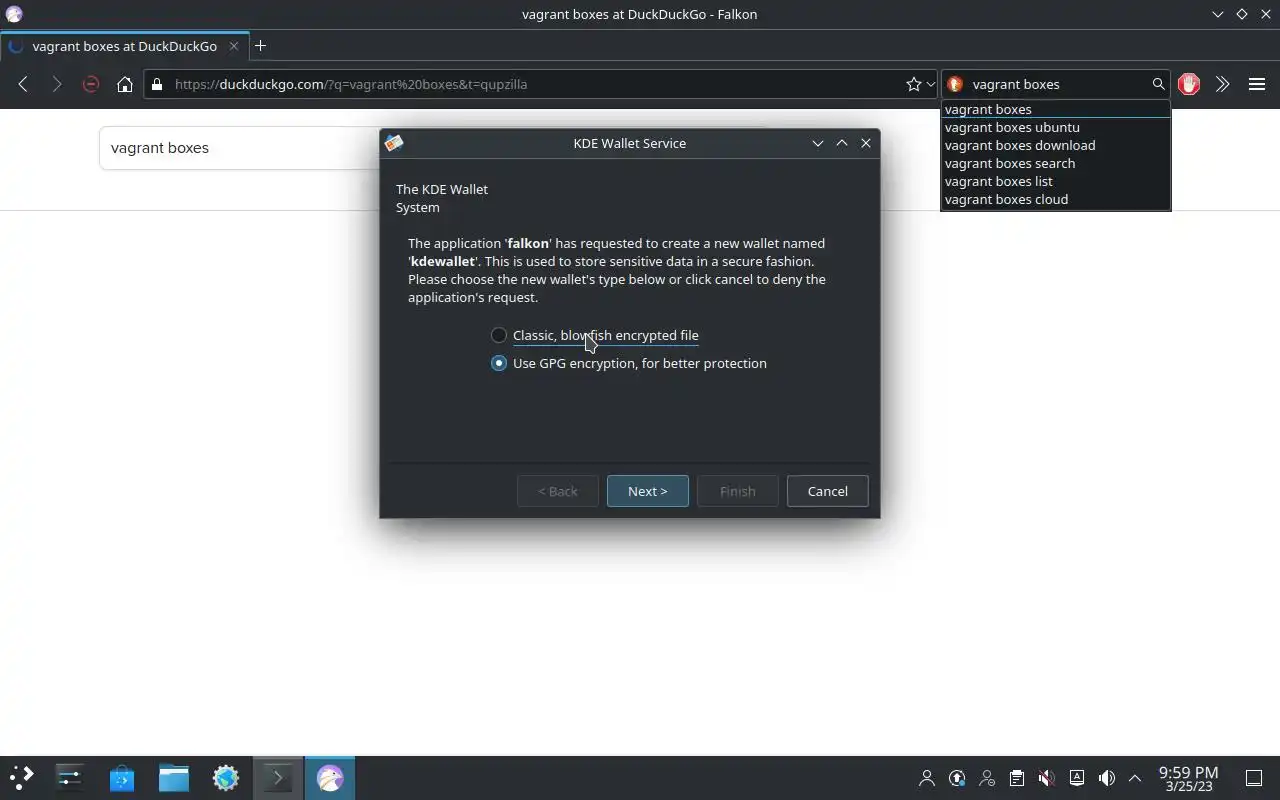Cancel the KDE Wallet request
1280x800 pixels.
click(x=827, y=491)
